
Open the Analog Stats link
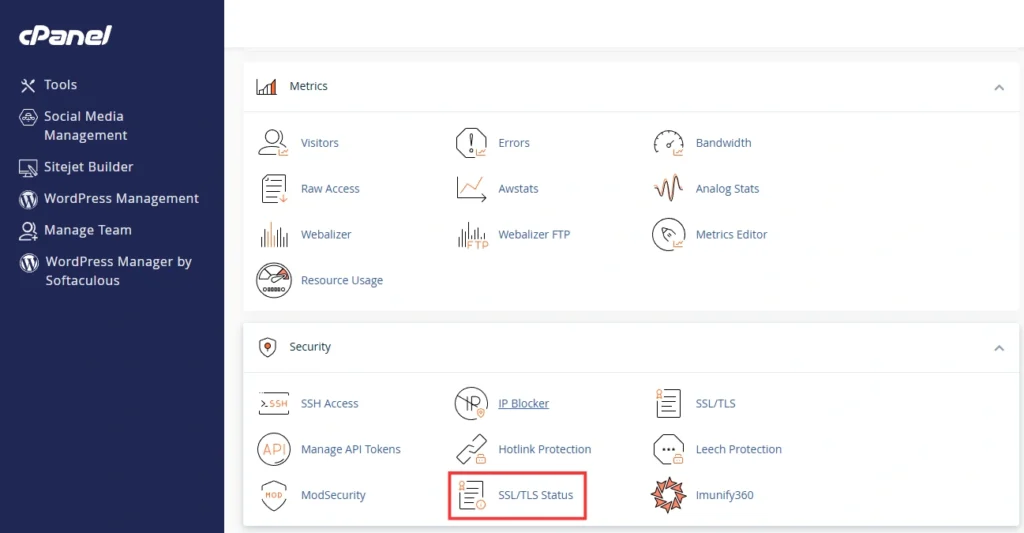point(728,189)
